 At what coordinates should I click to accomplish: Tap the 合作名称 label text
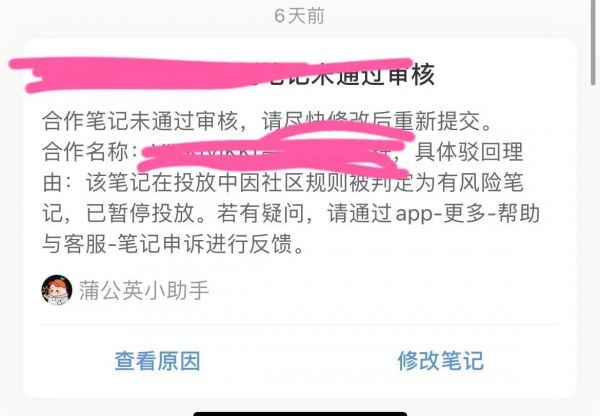click(85, 152)
